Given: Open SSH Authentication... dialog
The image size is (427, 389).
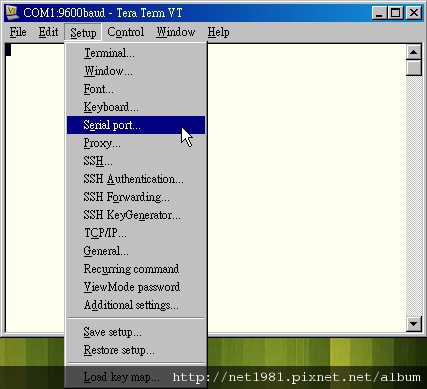Looking at the screenshot, I should [136, 179].
